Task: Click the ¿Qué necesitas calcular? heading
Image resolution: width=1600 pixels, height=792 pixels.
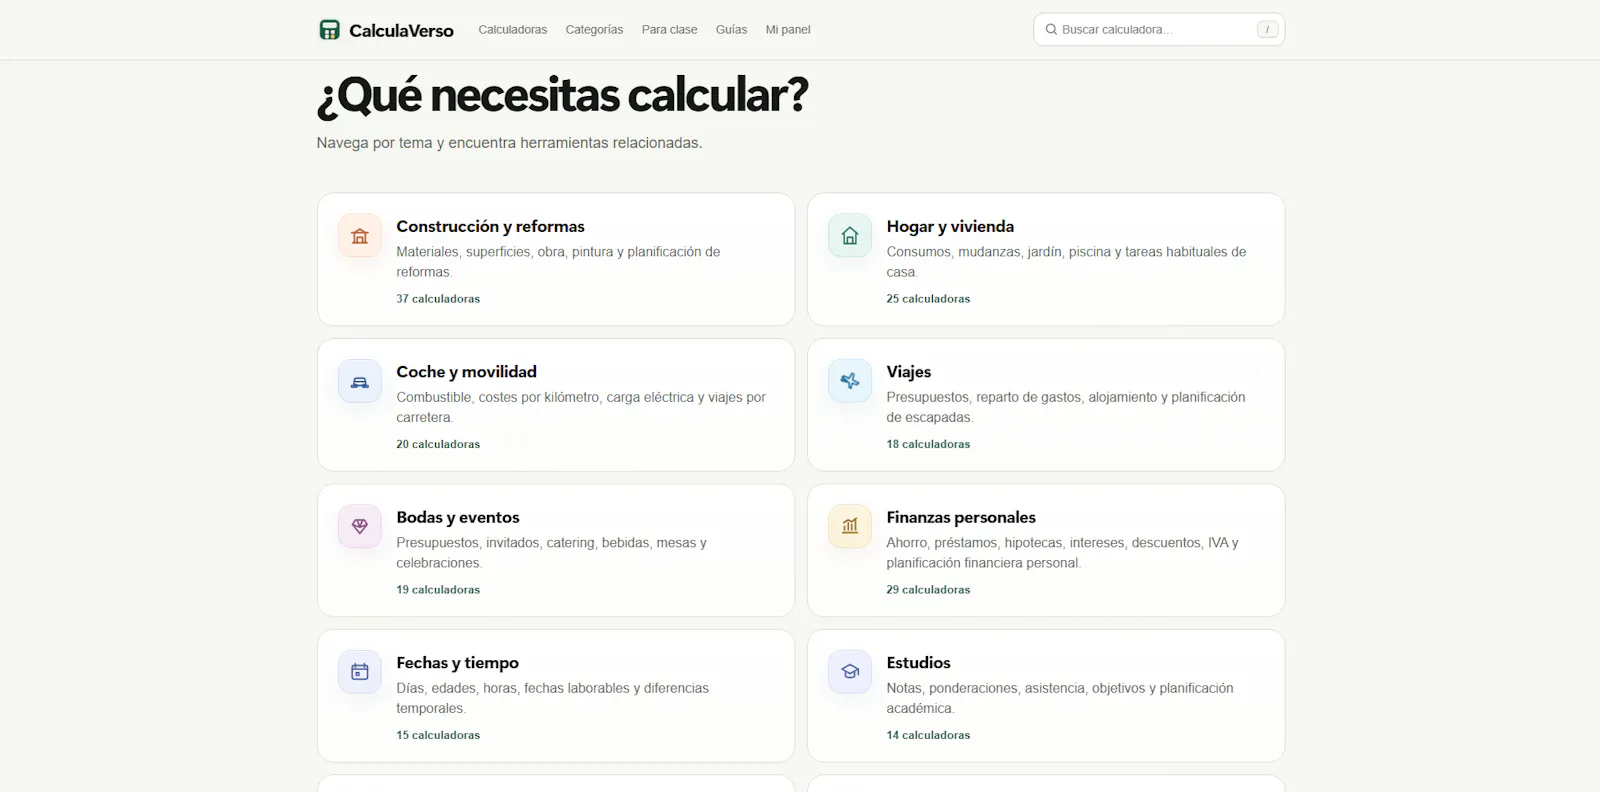Action: (x=563, y=96)
